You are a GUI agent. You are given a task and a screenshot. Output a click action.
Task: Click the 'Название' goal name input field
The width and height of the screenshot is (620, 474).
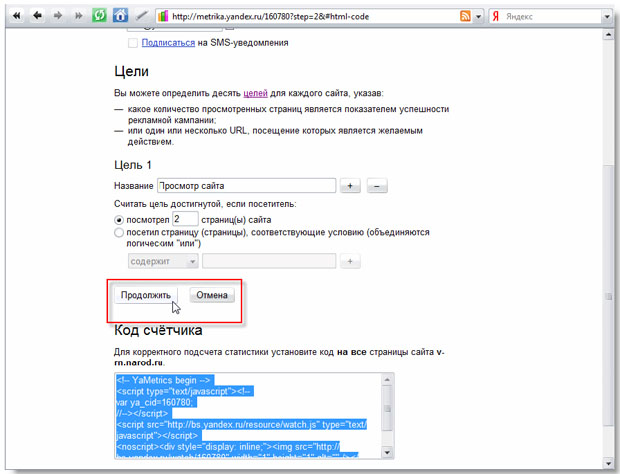pyautogui.click(x=246, y=186)
